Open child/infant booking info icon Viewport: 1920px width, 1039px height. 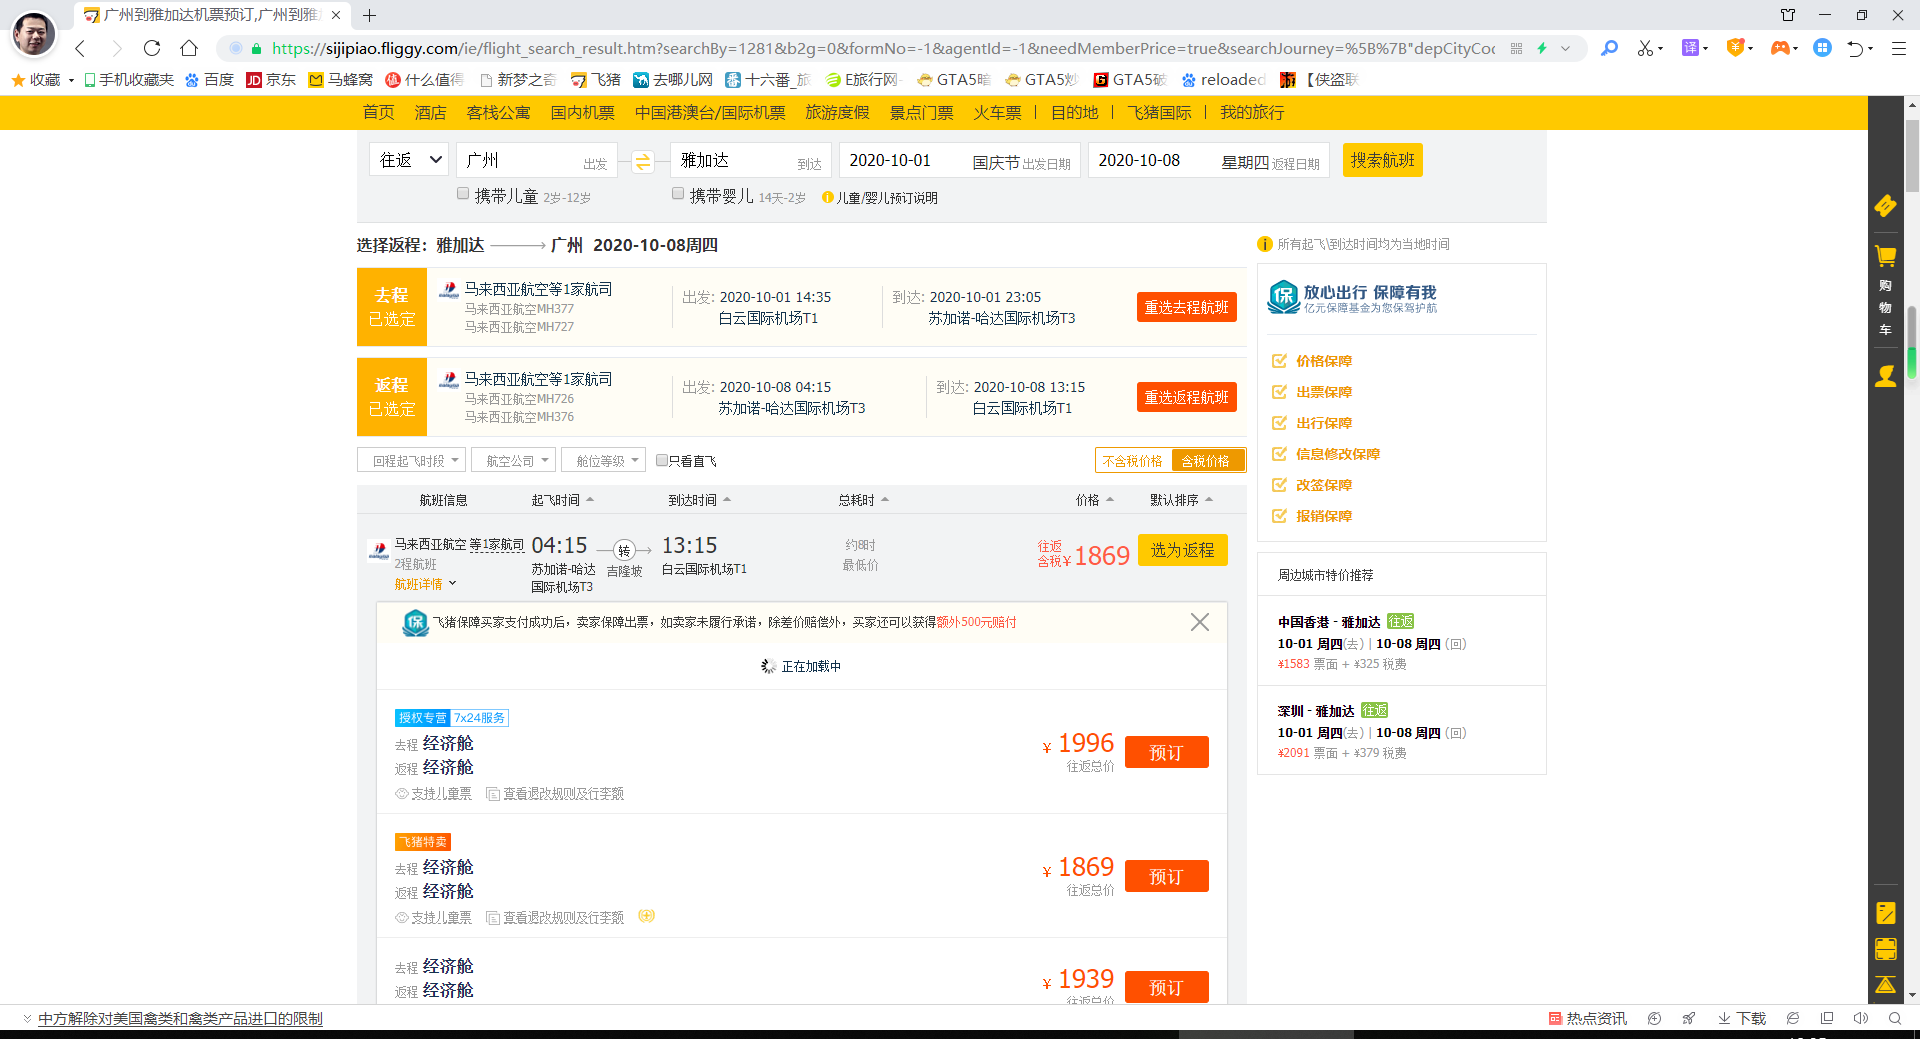coord(827,198)
